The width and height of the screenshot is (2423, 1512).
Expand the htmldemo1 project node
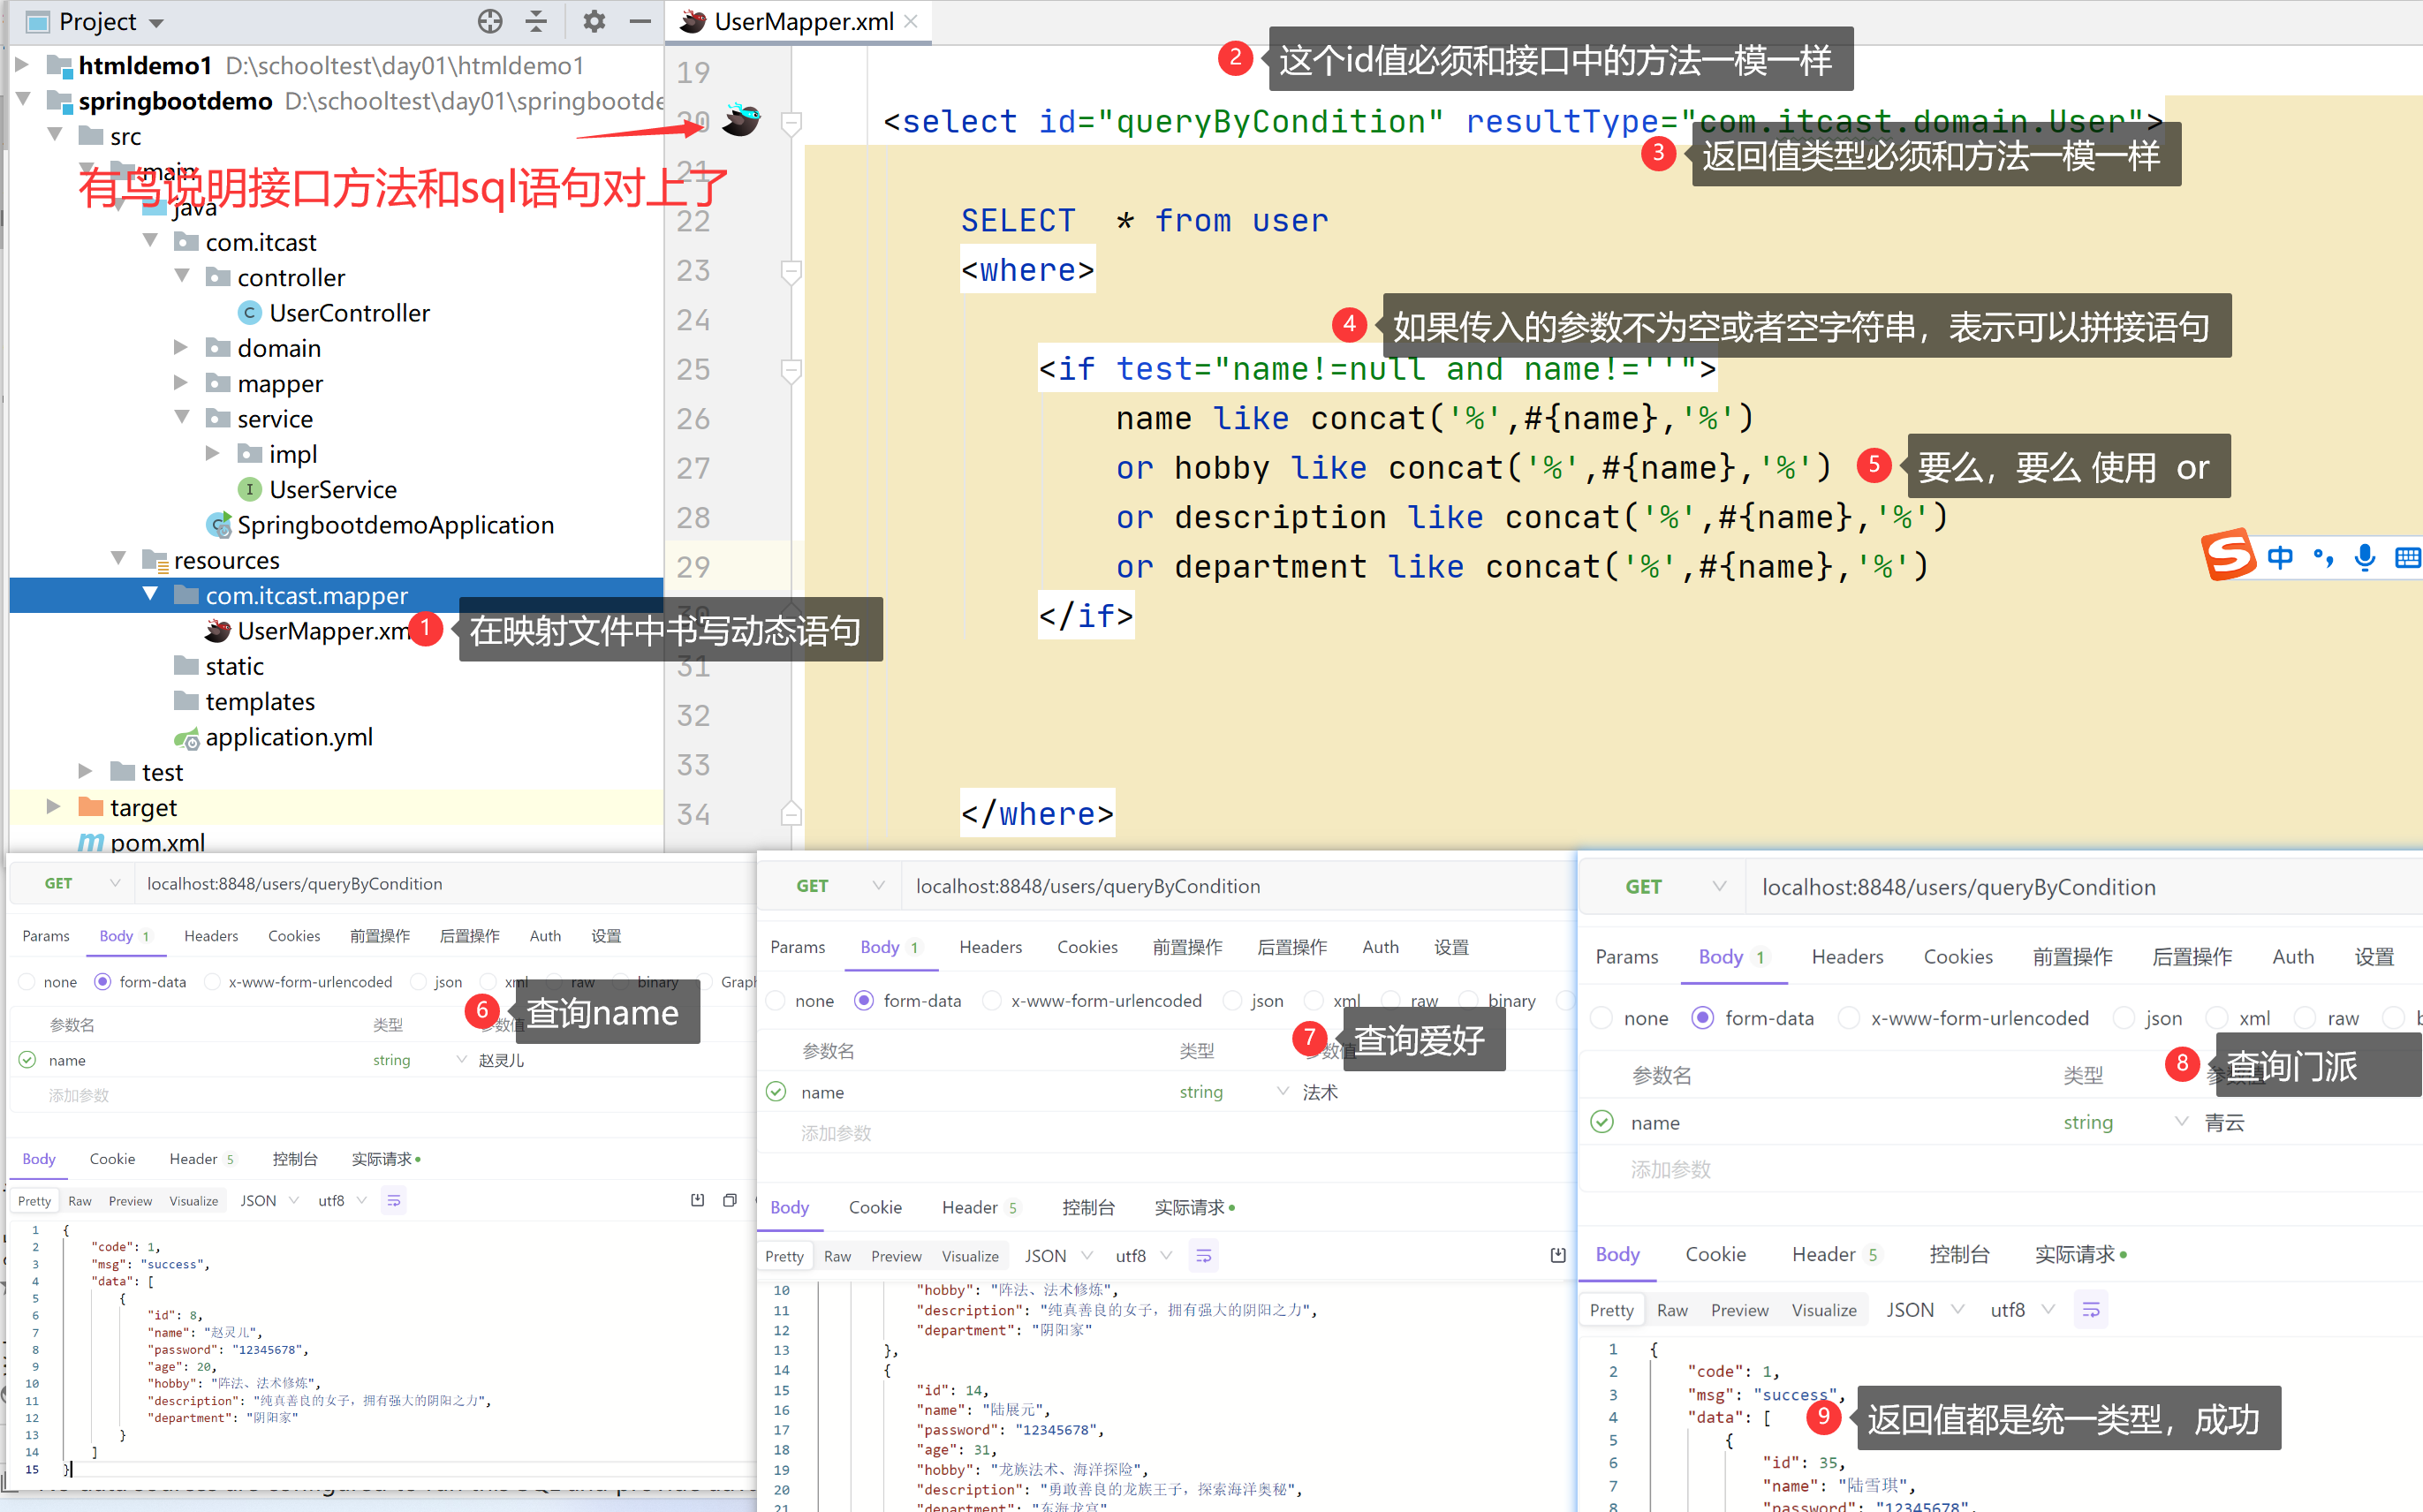tap(22, 65)
